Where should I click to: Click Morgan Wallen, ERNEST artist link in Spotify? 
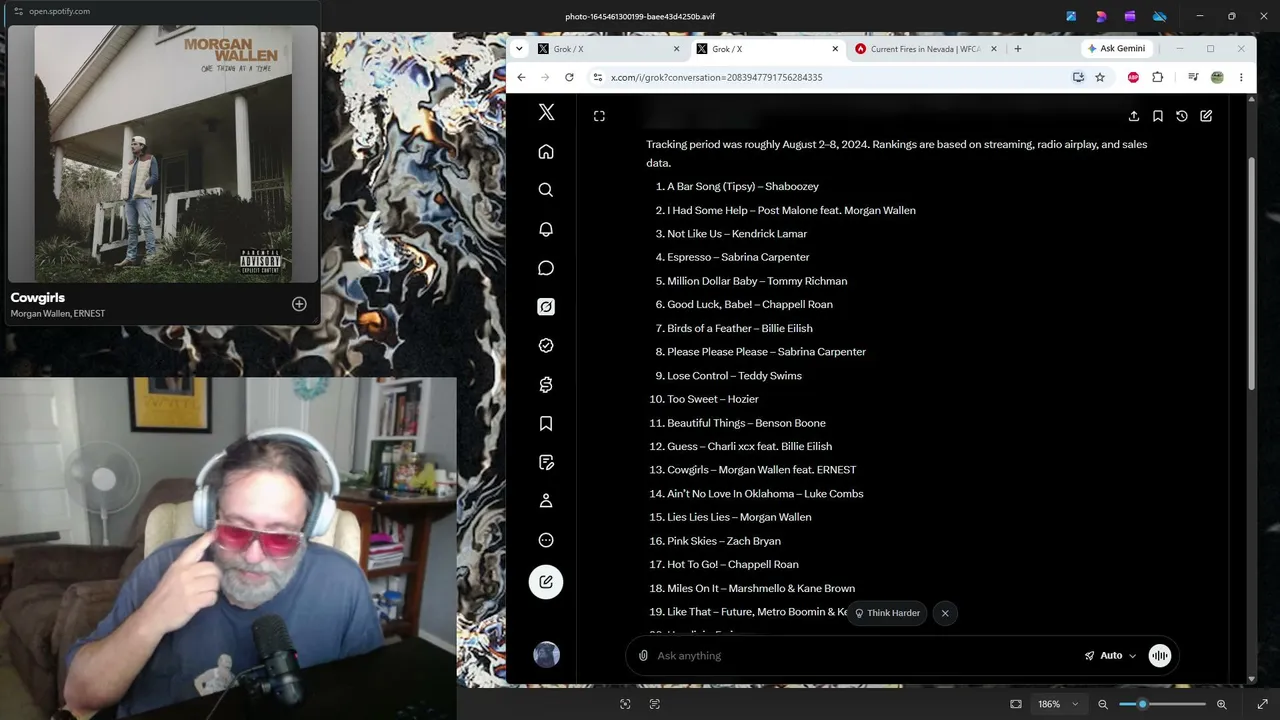click(x=58, y=313)
